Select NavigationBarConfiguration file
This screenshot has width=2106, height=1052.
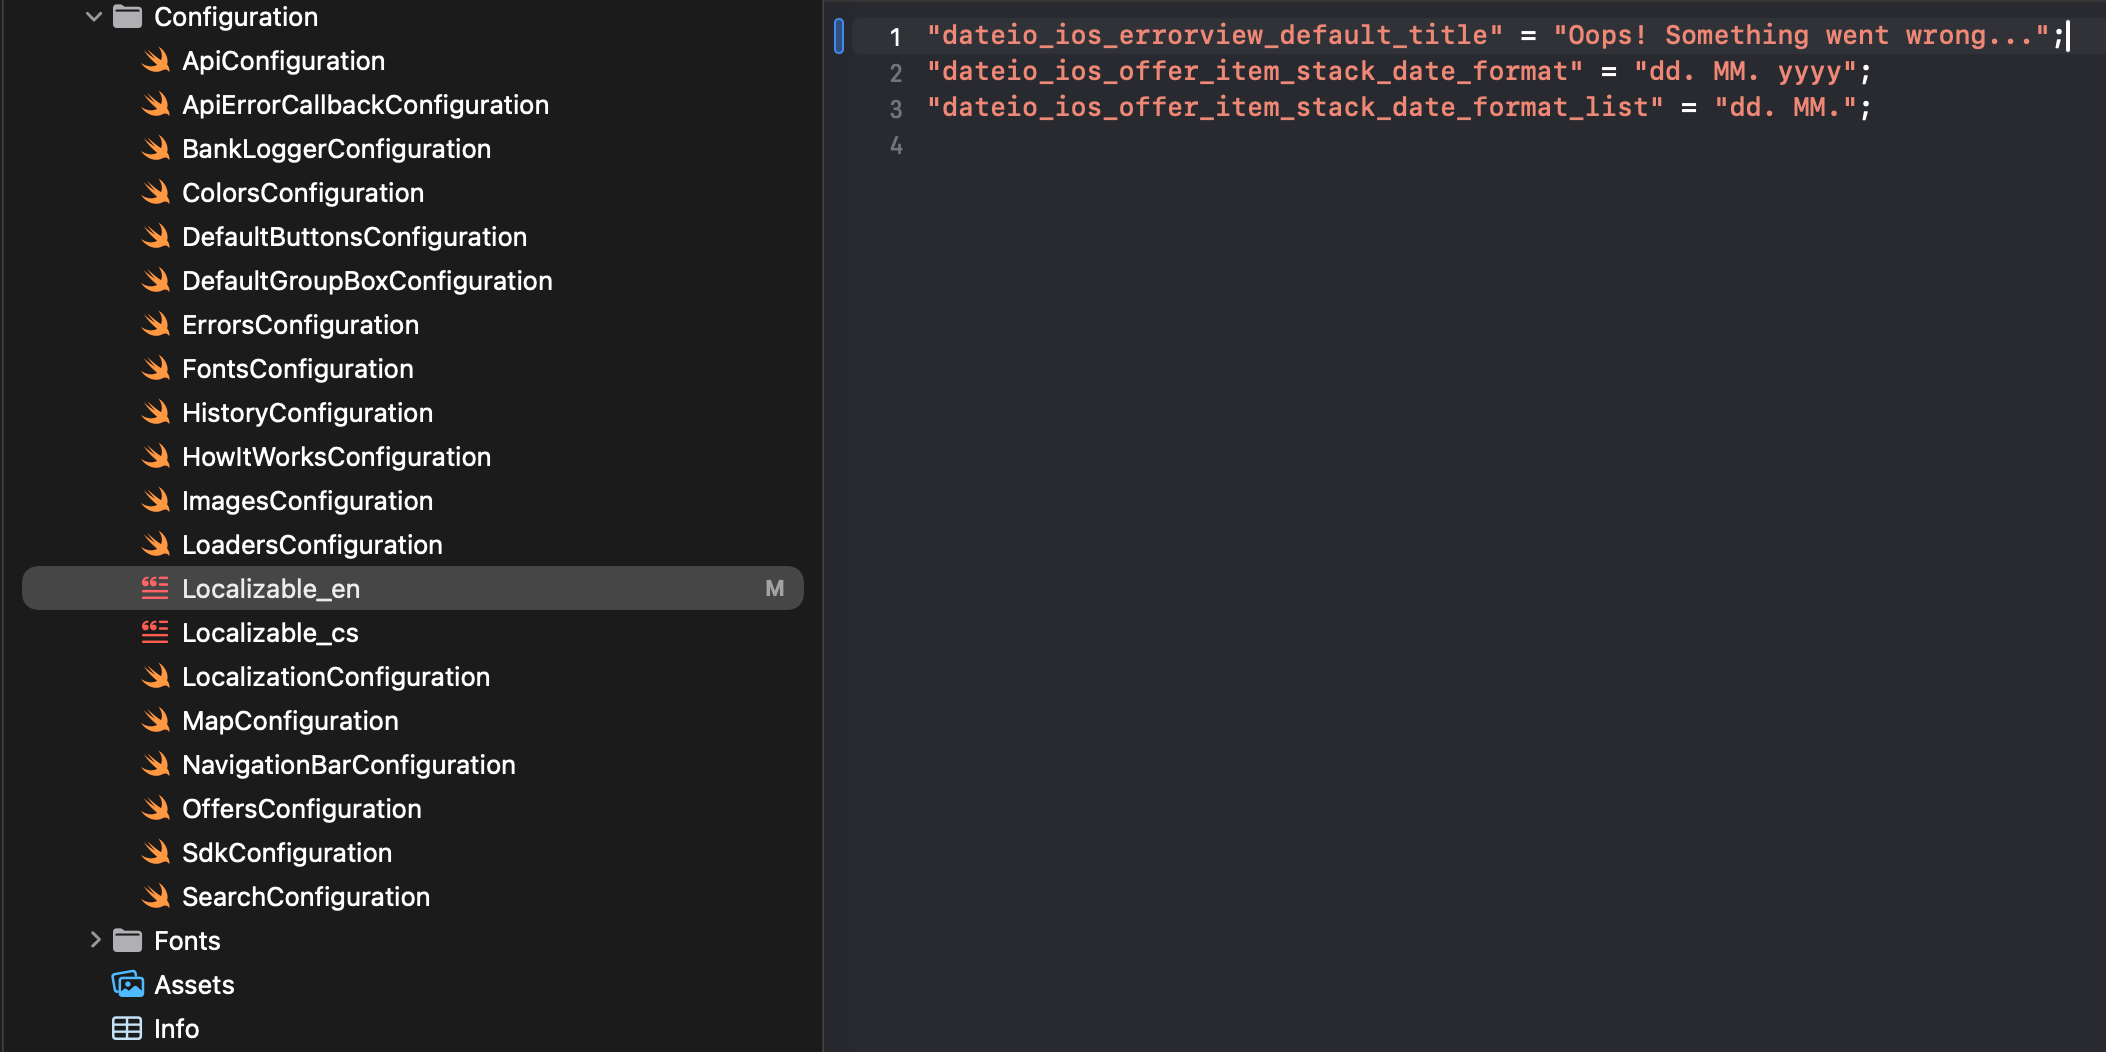click(348, 765)
